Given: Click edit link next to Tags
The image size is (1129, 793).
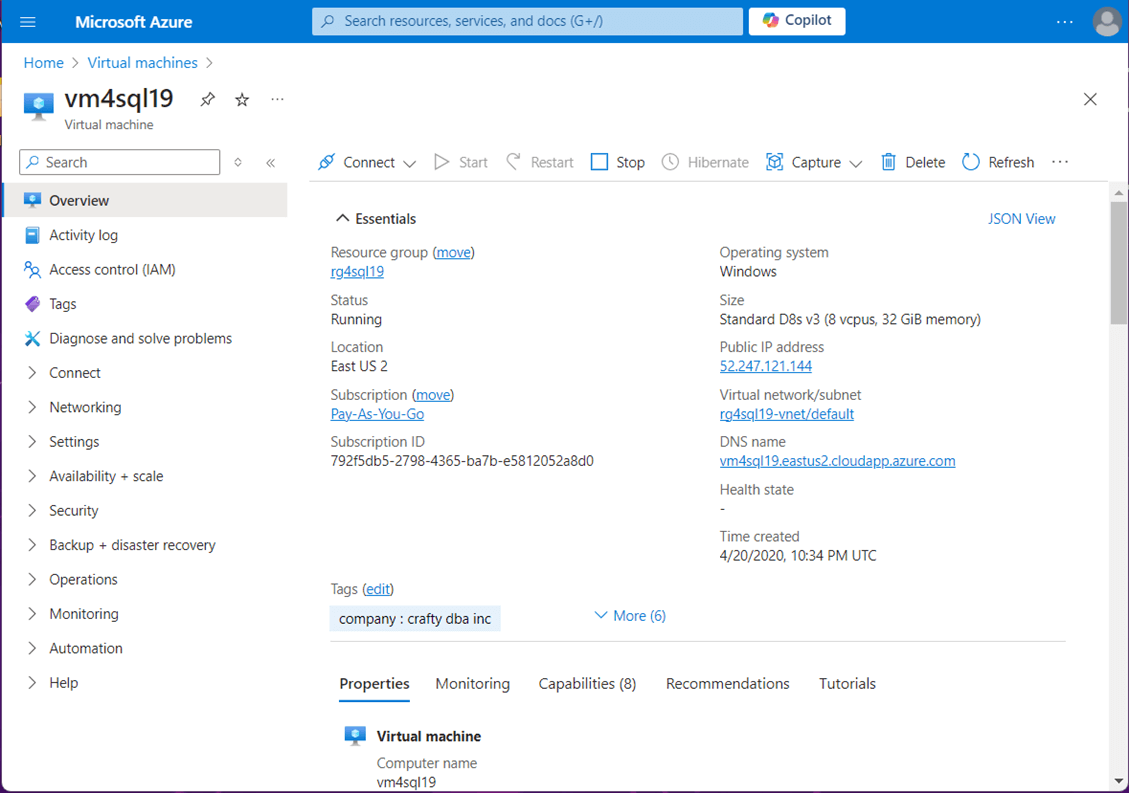Looking at the screenshot, I should [x=378, y=589].
